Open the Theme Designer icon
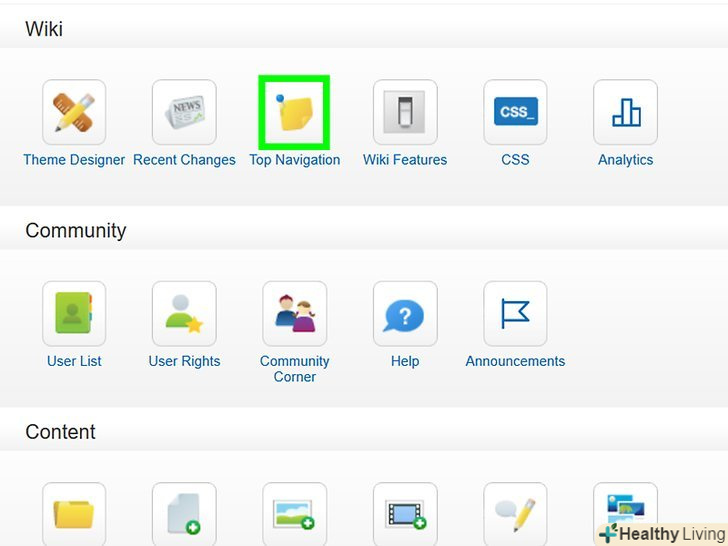Screen dimensions: 728x546 point(74,113)
